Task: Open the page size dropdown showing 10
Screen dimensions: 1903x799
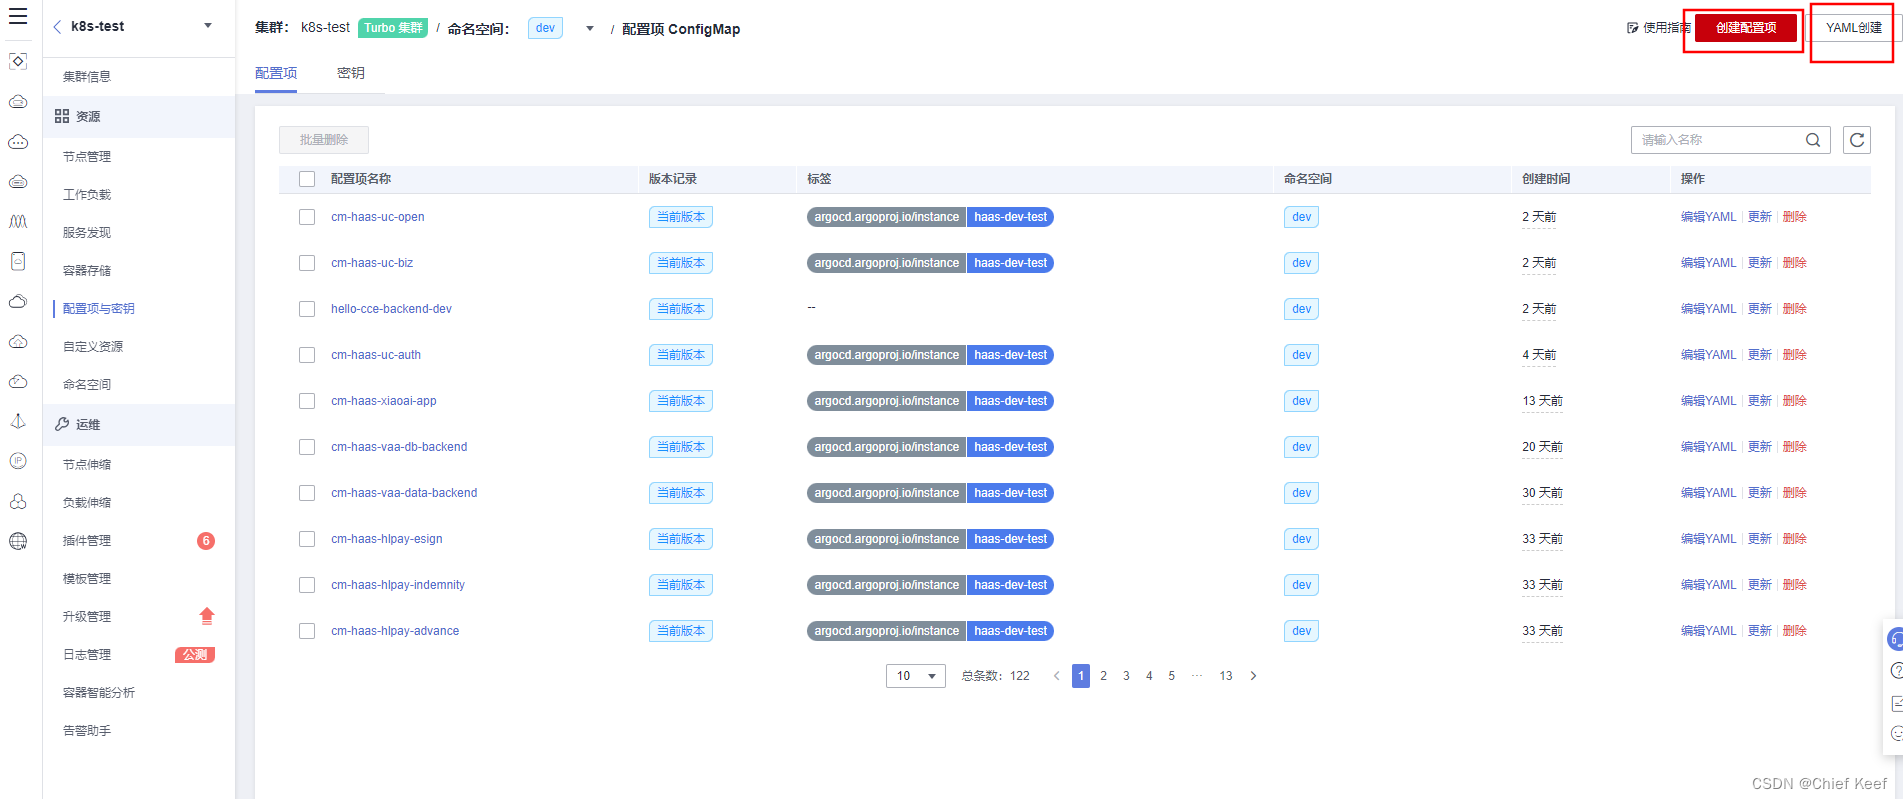Action: 916,676
